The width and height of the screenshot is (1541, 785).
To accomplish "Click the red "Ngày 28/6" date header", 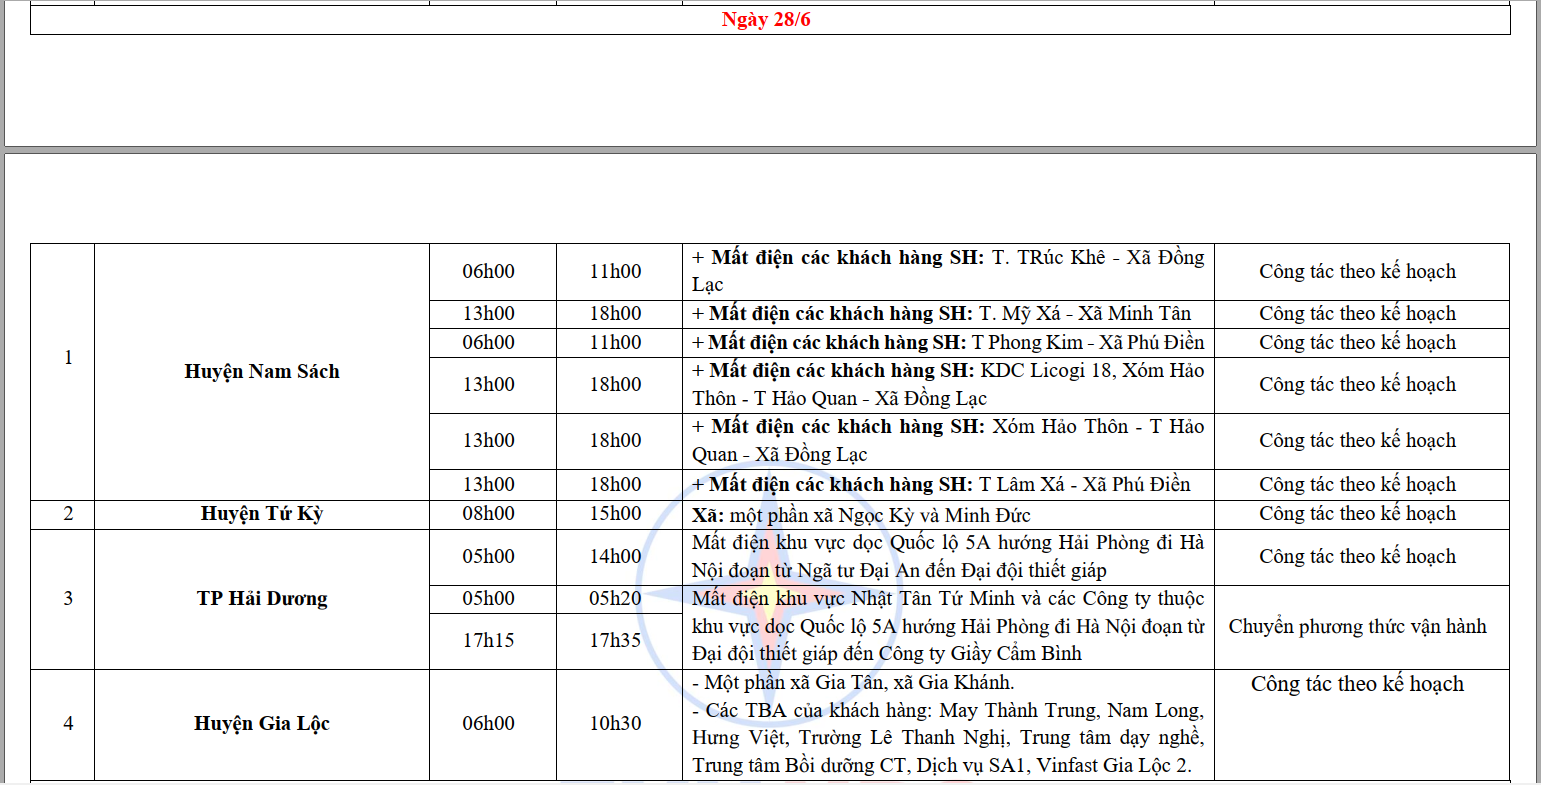I will coord(766,20).
